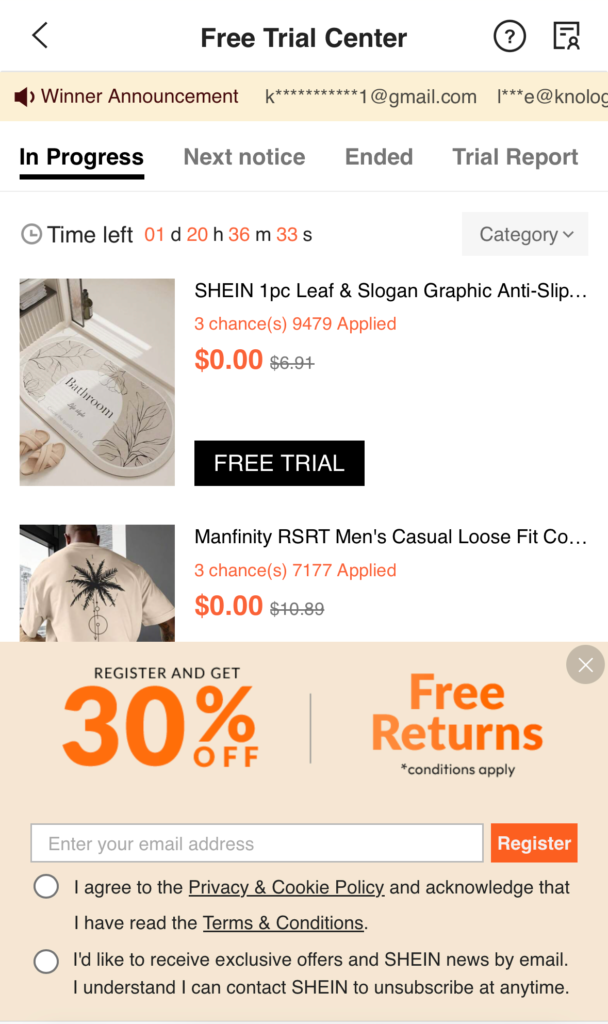Image resolution: width=608 pixels, height=1024 pixels.
Task: Click the orange Register button
Action: [534, 842]
